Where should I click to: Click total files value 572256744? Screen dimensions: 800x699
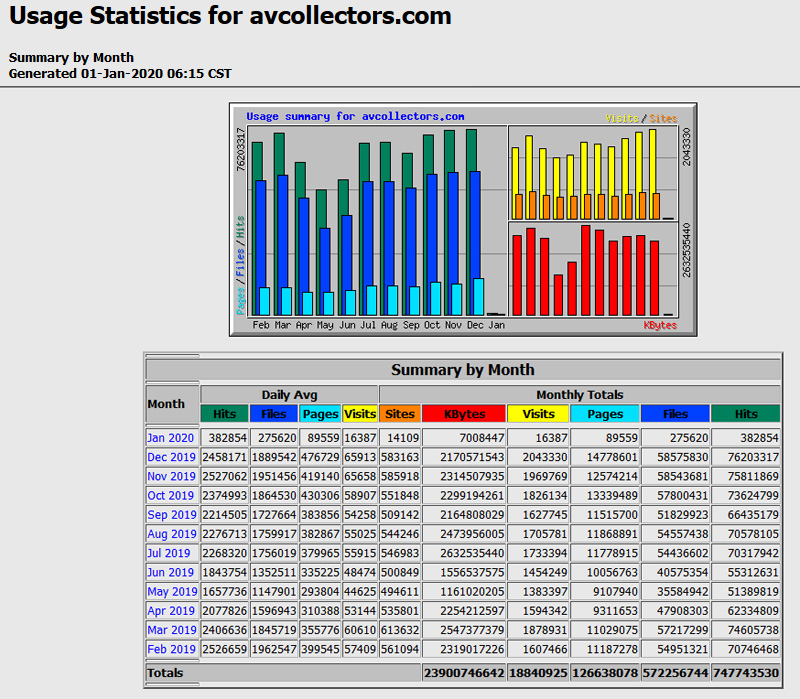pos(676,673)
